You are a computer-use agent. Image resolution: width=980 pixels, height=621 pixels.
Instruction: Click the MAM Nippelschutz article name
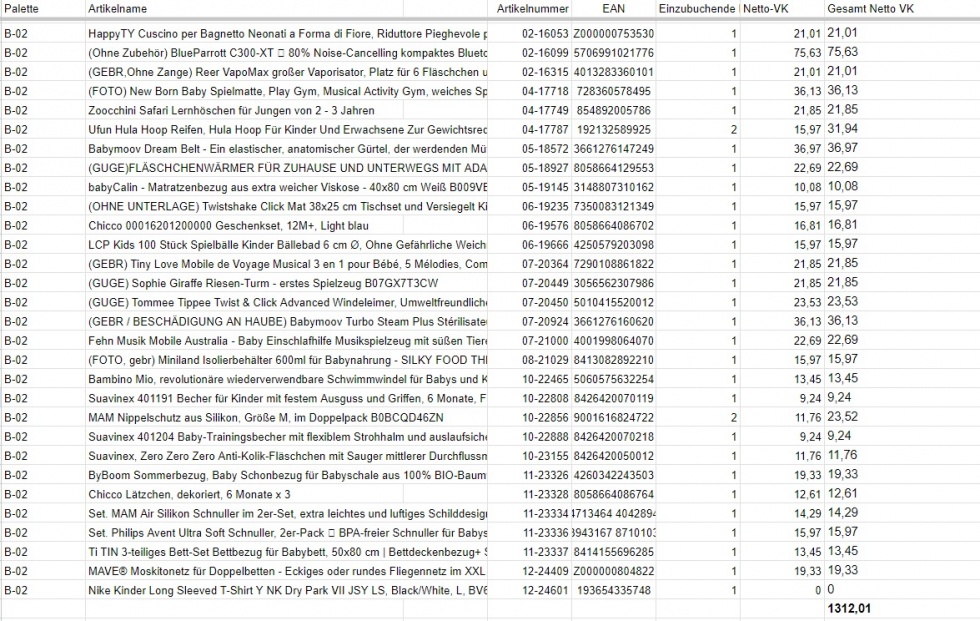tap(266, 418)
